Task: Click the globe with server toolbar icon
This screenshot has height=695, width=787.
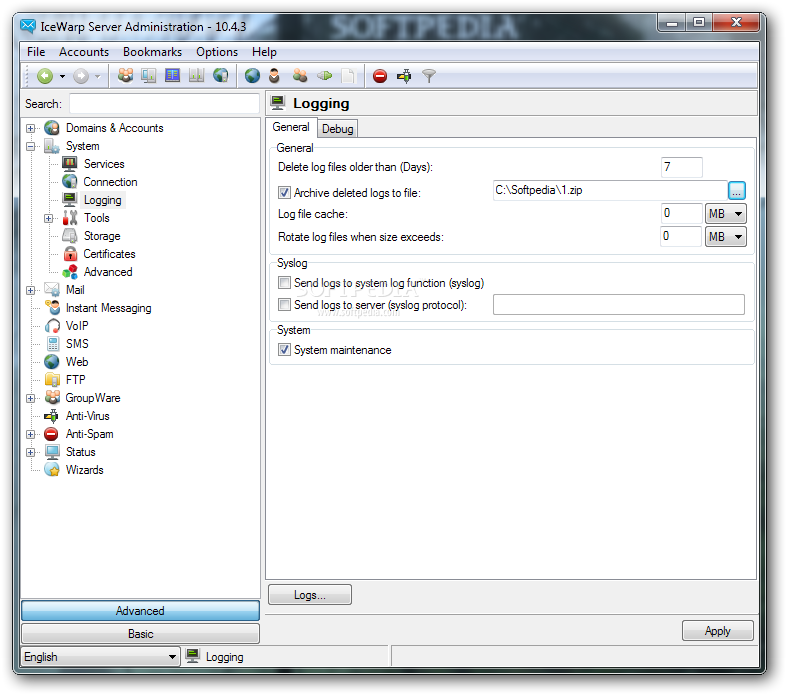Action: click(x=221, y=76)
